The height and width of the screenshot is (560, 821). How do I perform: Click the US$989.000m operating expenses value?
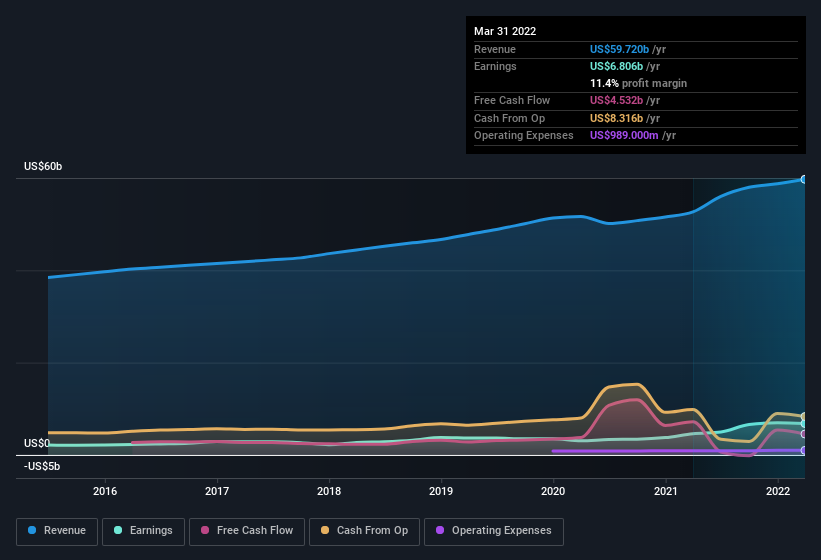(x=624, y=136)
